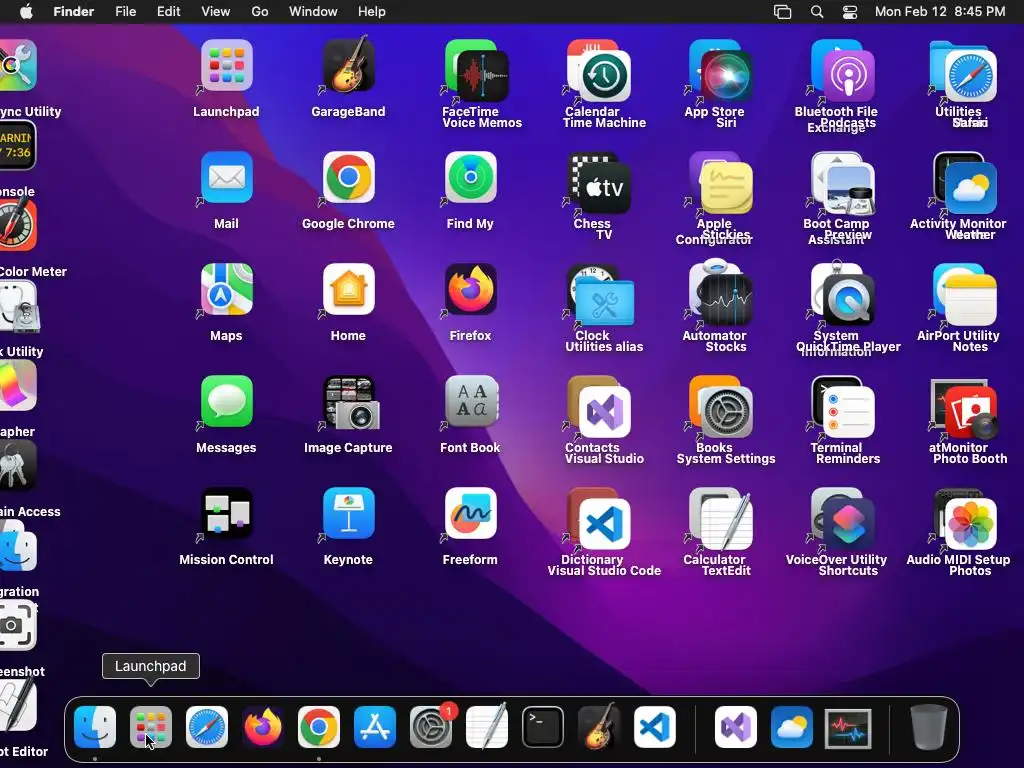Image resolution: width=1024 pixels, height=768 pixels.
Task: Open purple Visual Studio in the Dock
Action: click(736, 728)
